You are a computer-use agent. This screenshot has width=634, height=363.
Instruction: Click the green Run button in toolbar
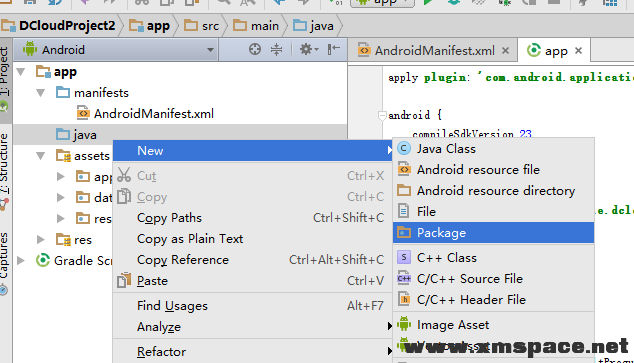click(x=427, y=2)
